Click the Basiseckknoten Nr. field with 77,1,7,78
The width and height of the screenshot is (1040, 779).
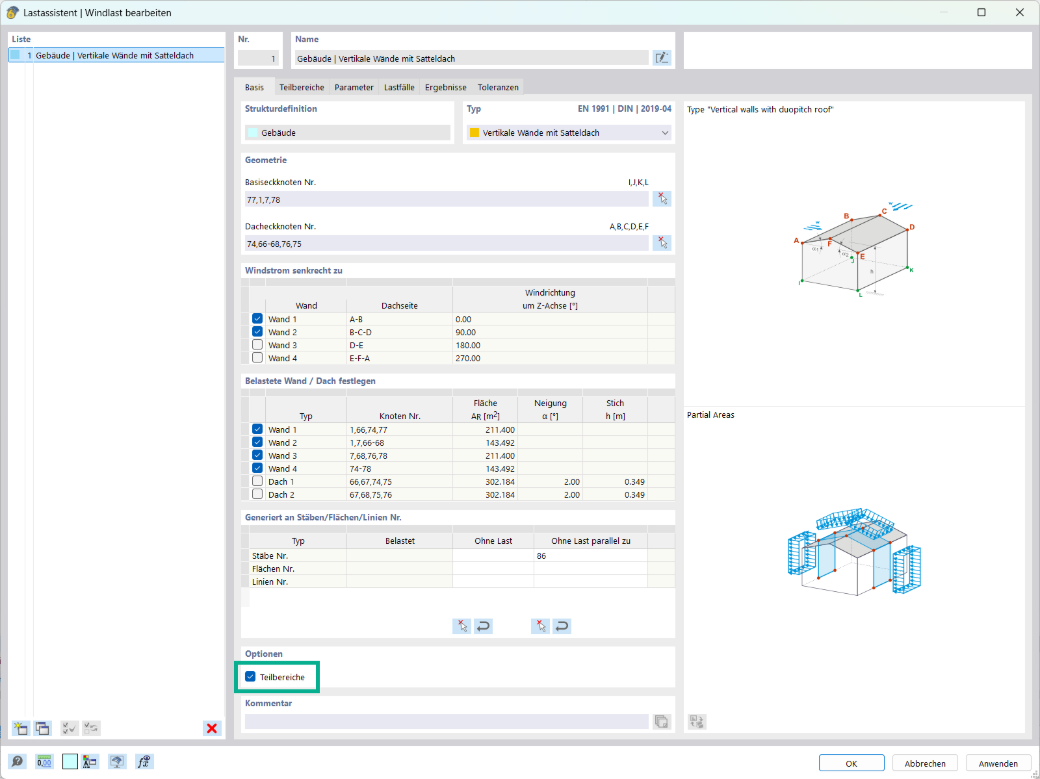coord(446,199)
